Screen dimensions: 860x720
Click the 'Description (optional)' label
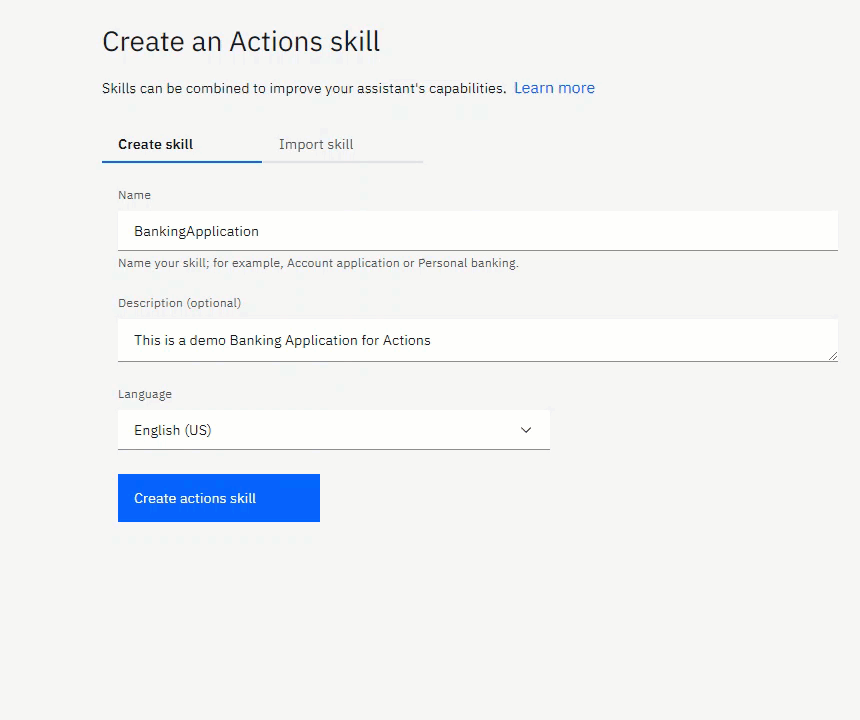[179, 303]
